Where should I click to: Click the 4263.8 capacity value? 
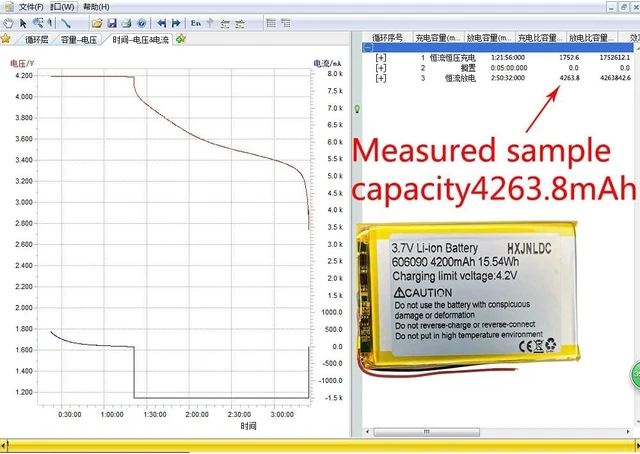click(569, 78)
